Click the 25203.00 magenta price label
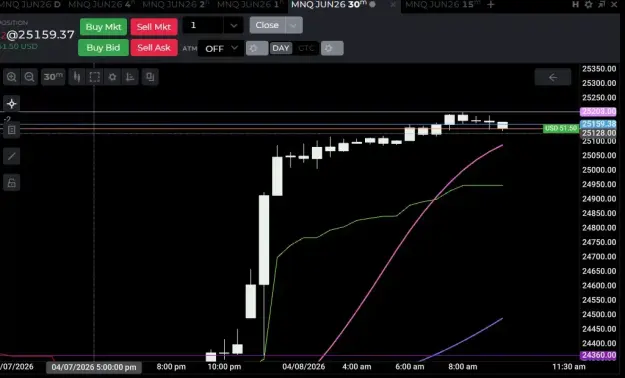The height and width of the screenshot is (378, 625). (598, 112)
